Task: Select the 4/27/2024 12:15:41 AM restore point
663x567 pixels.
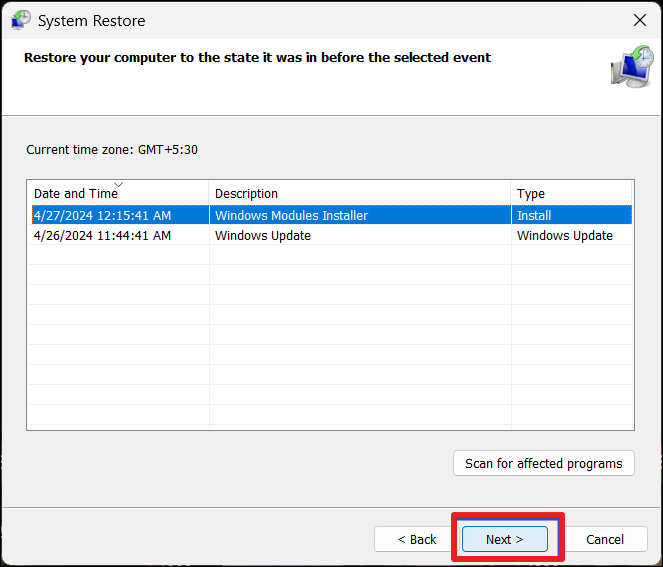Action: click(x=102, y=215)
